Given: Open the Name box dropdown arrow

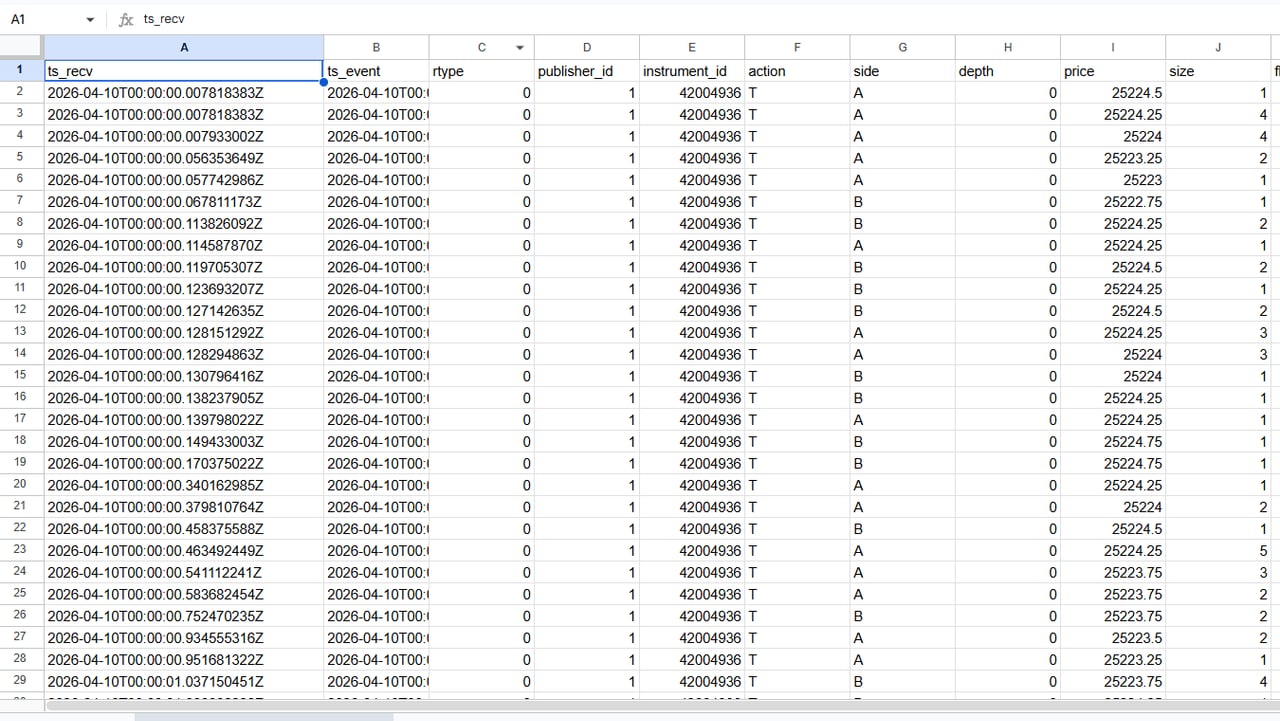Looking at the screenshot, I should 90,20.
